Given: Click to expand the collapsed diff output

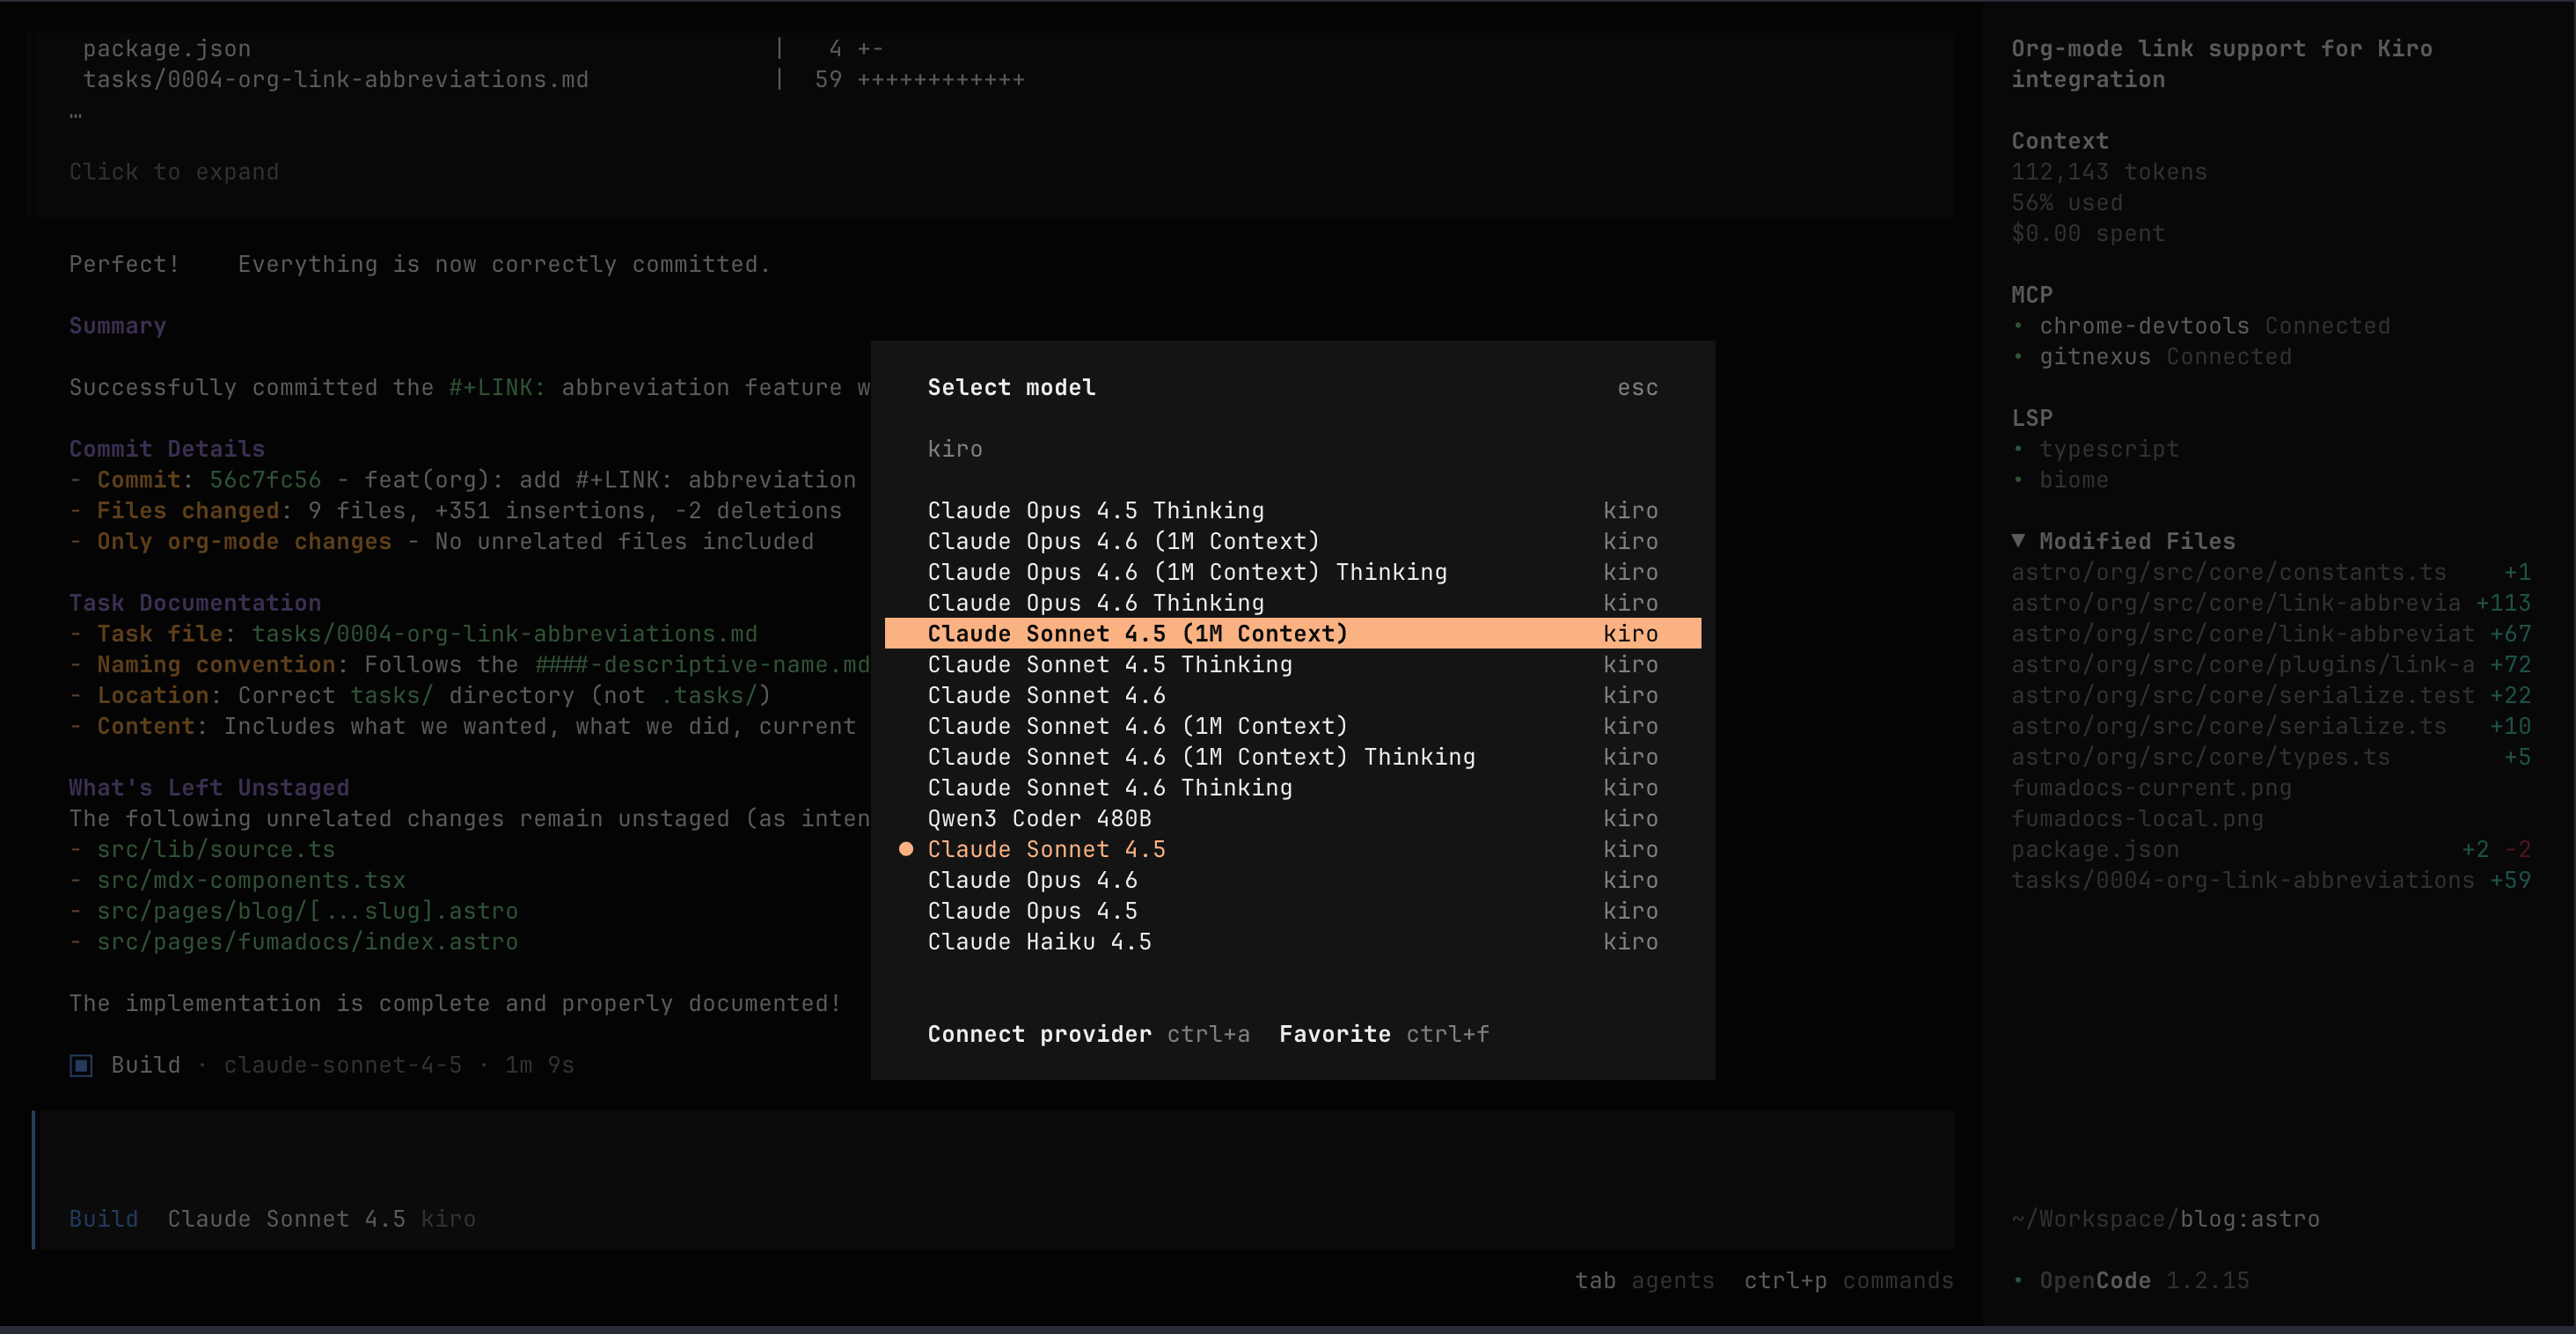Looking at the screenshot, I should [174, 172].
